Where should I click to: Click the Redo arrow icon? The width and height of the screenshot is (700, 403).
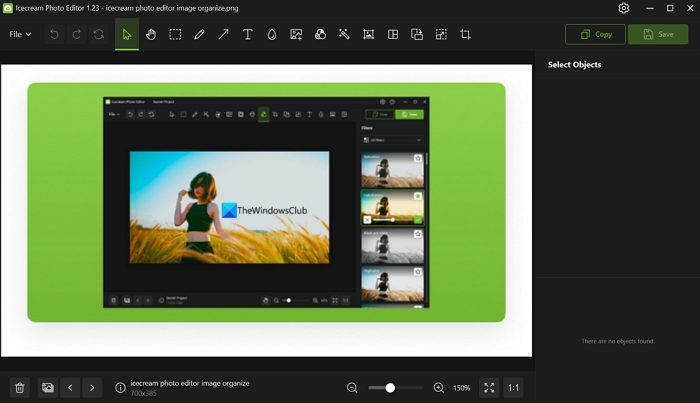pos(76,34)
